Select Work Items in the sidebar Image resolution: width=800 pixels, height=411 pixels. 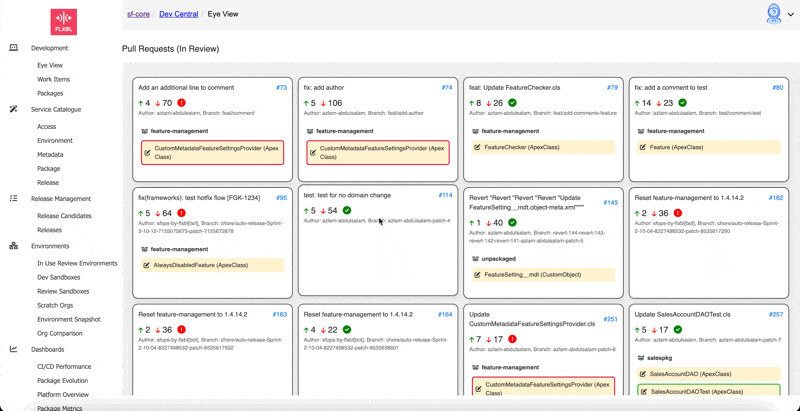(x=53, y=79)
